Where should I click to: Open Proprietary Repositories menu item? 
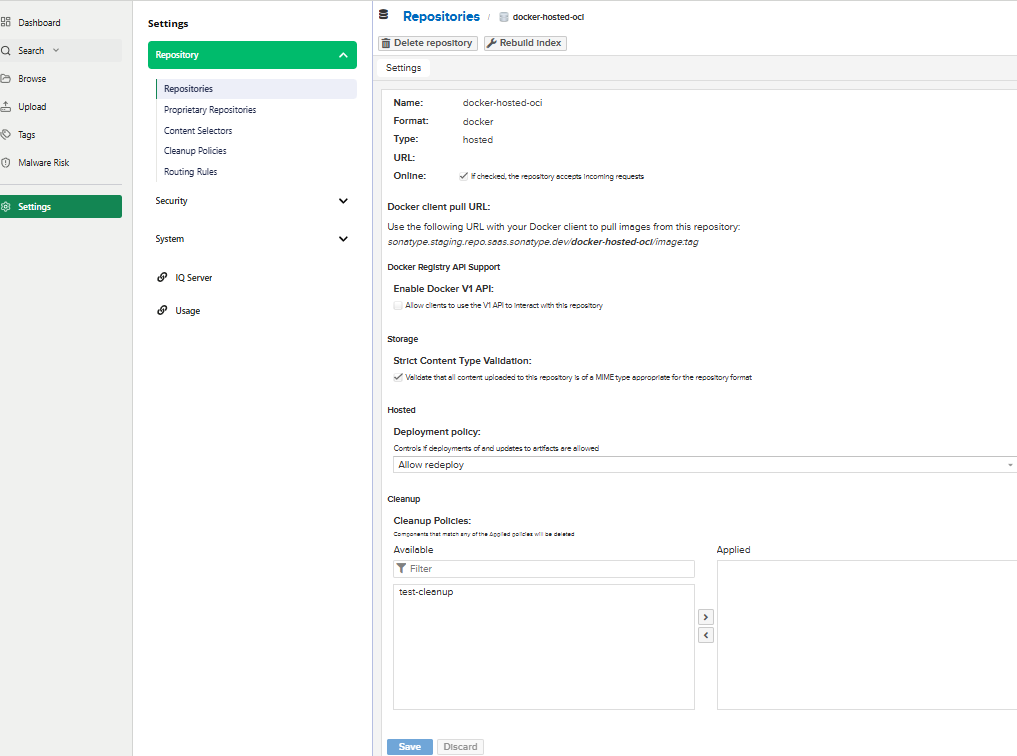click(210, 110)
